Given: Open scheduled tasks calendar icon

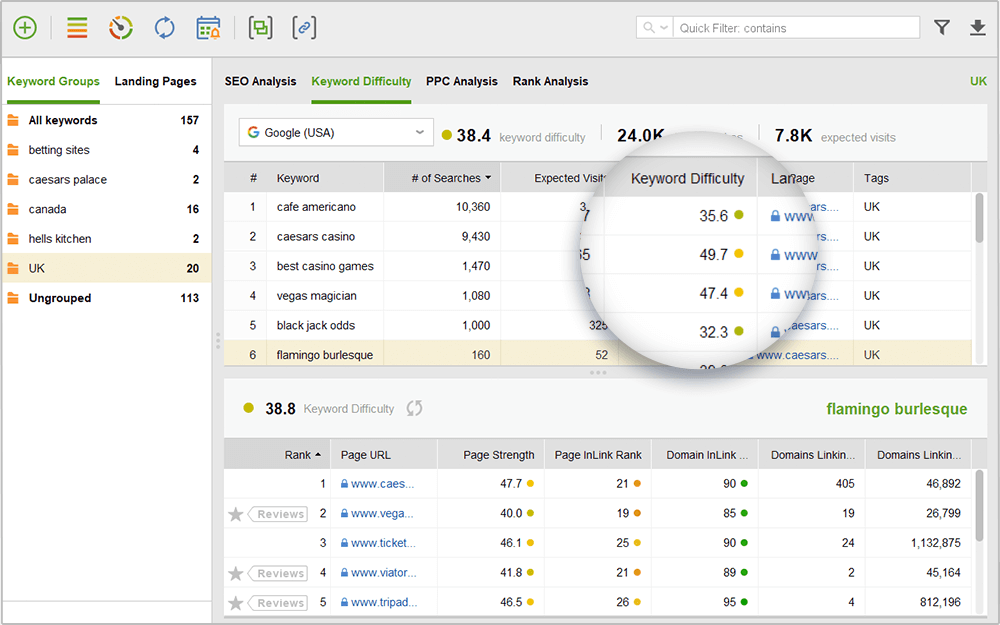Looking at the screenshot, I should (x=207, y=27).
